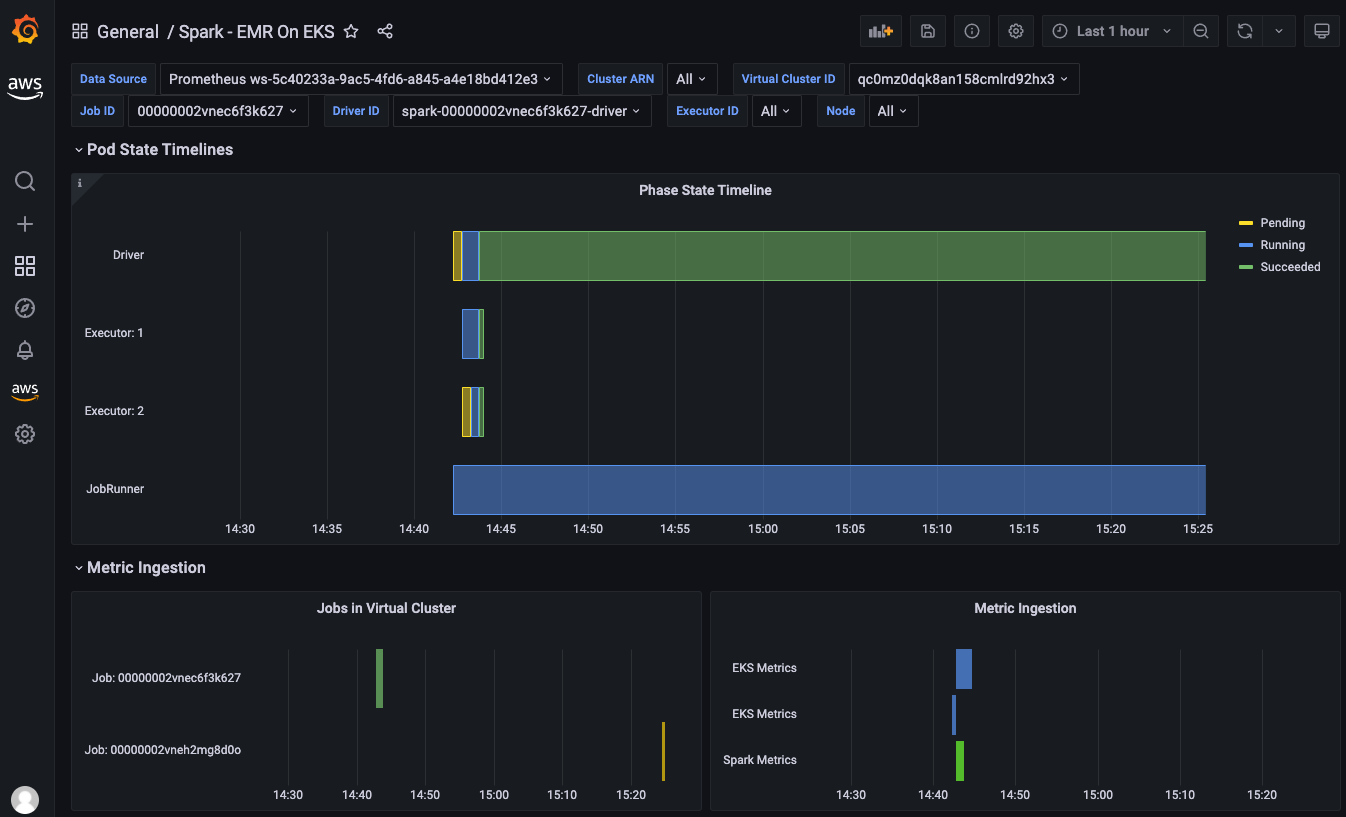Toggle the Pending series in the legend
1346x817 pixels.
point(1281,222)
